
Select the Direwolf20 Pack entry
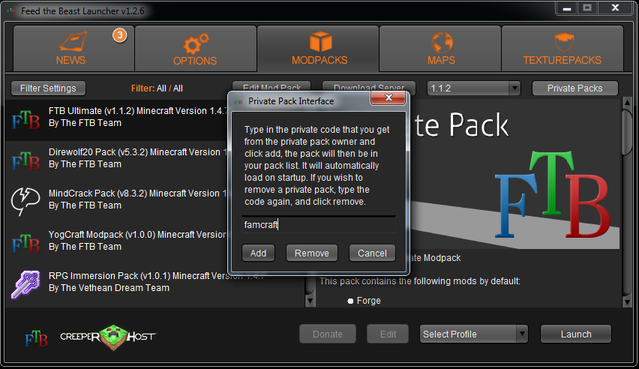coord(117,161)
